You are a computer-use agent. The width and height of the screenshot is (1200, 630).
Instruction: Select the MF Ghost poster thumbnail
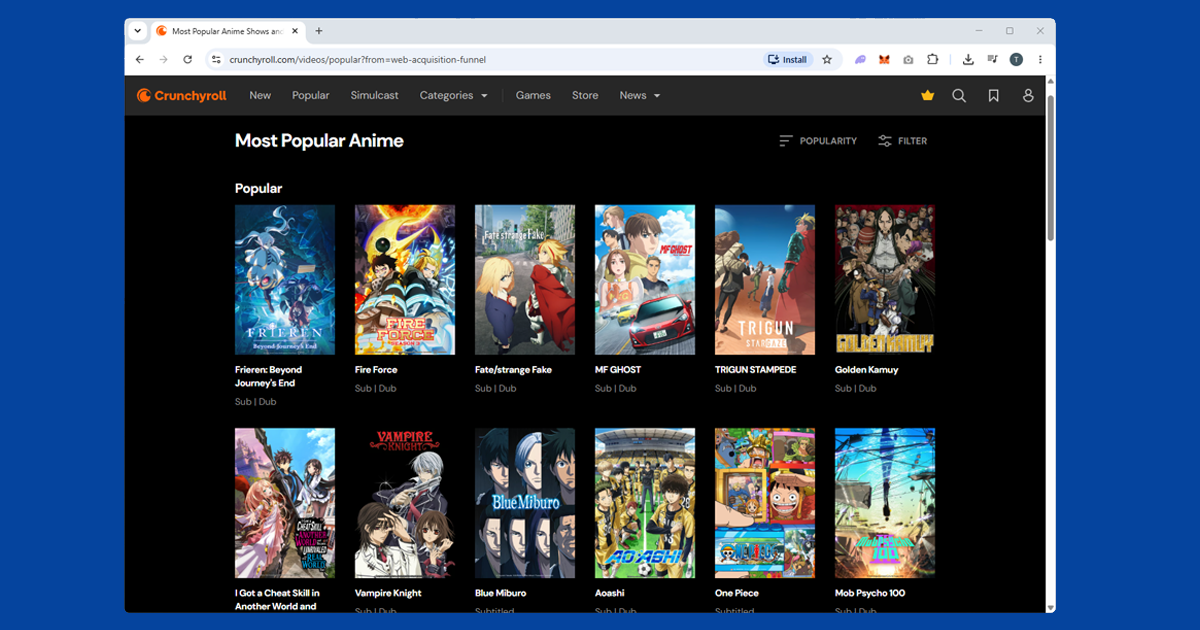point(645,280)
